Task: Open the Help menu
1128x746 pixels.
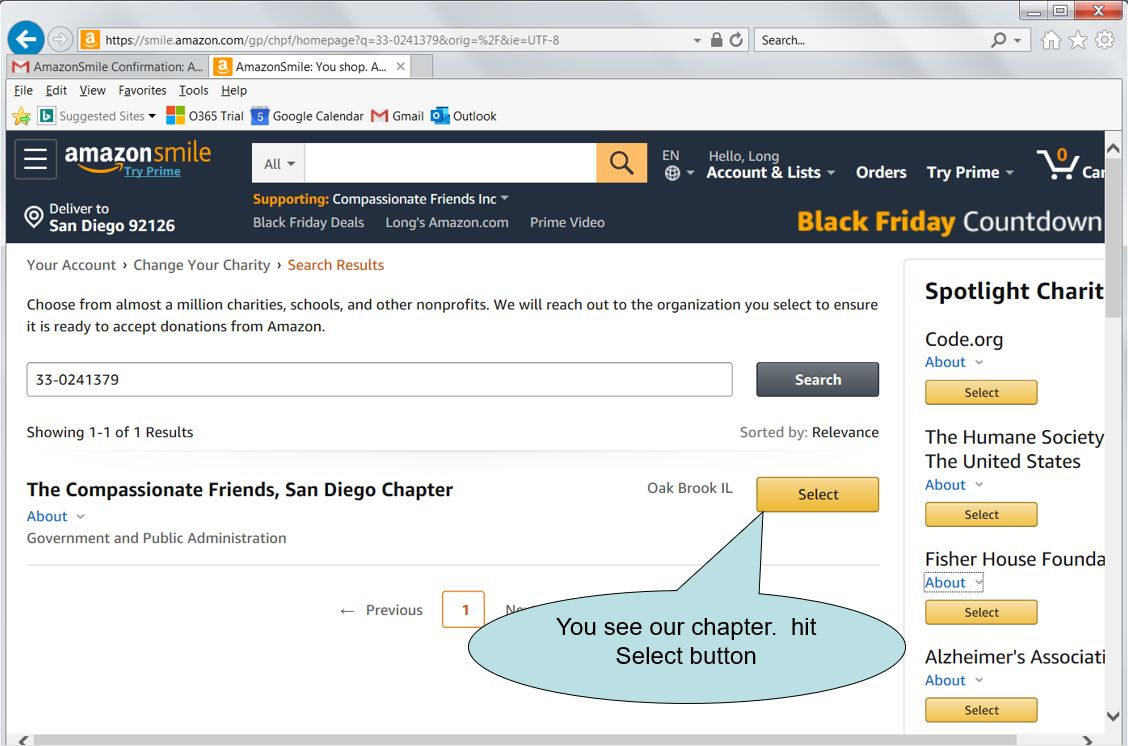Action: [234, 90]
